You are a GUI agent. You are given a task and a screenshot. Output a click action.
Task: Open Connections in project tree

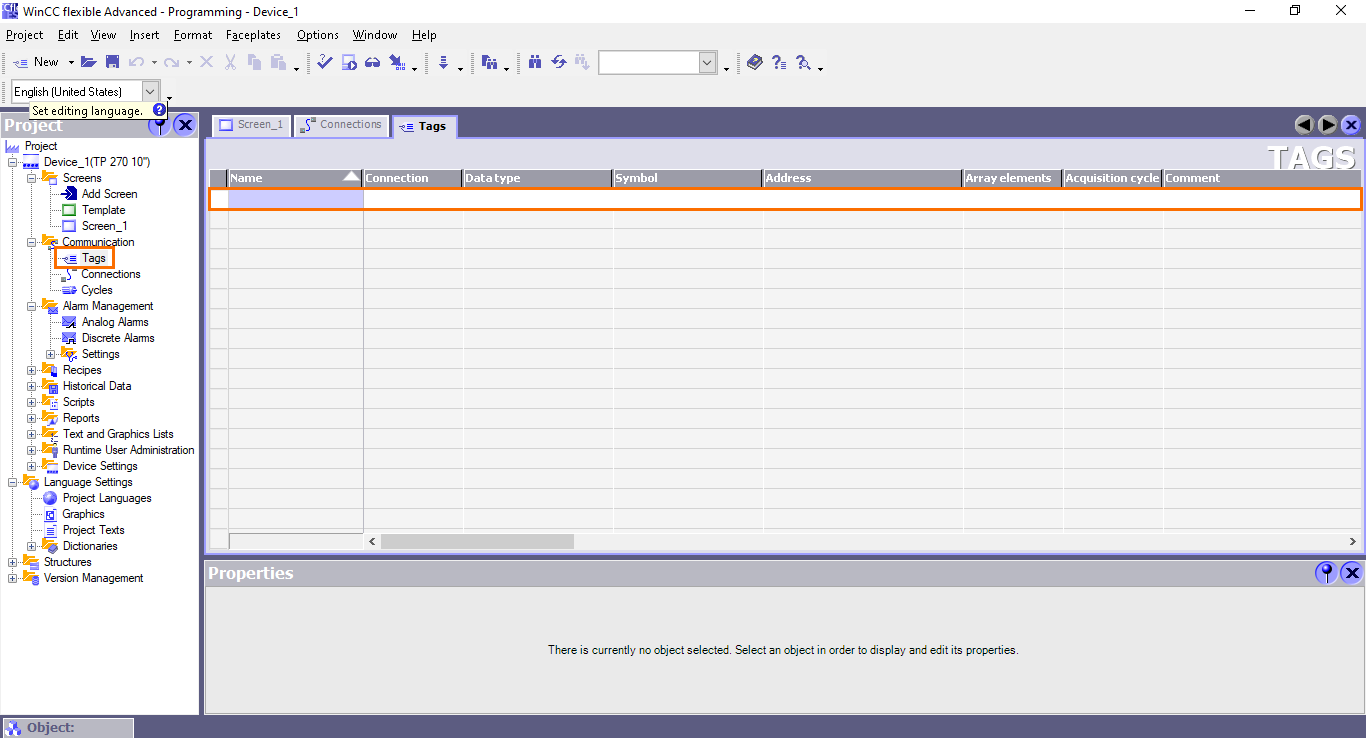(x=110, y=274)
